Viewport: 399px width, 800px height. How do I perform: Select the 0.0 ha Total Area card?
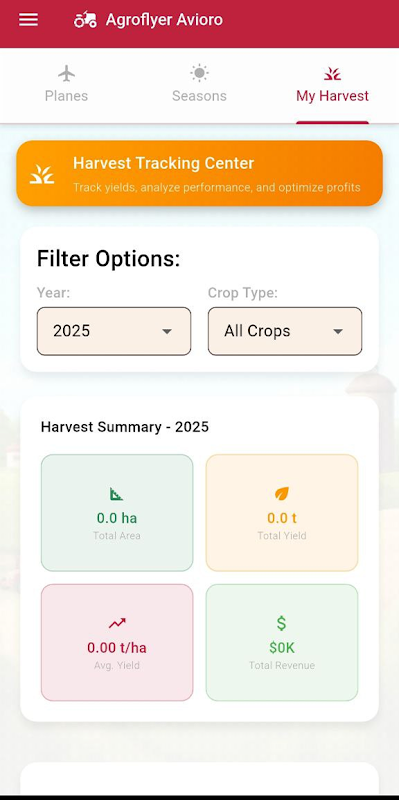point(117,513)
